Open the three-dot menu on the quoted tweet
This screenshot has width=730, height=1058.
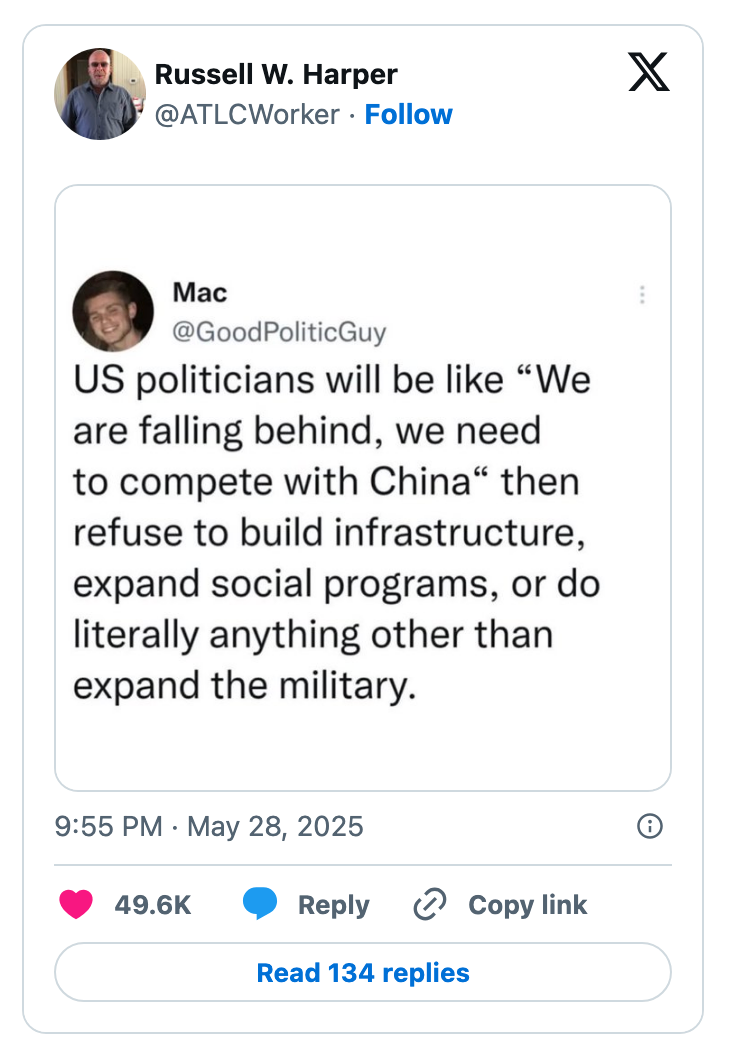[642, 295]
